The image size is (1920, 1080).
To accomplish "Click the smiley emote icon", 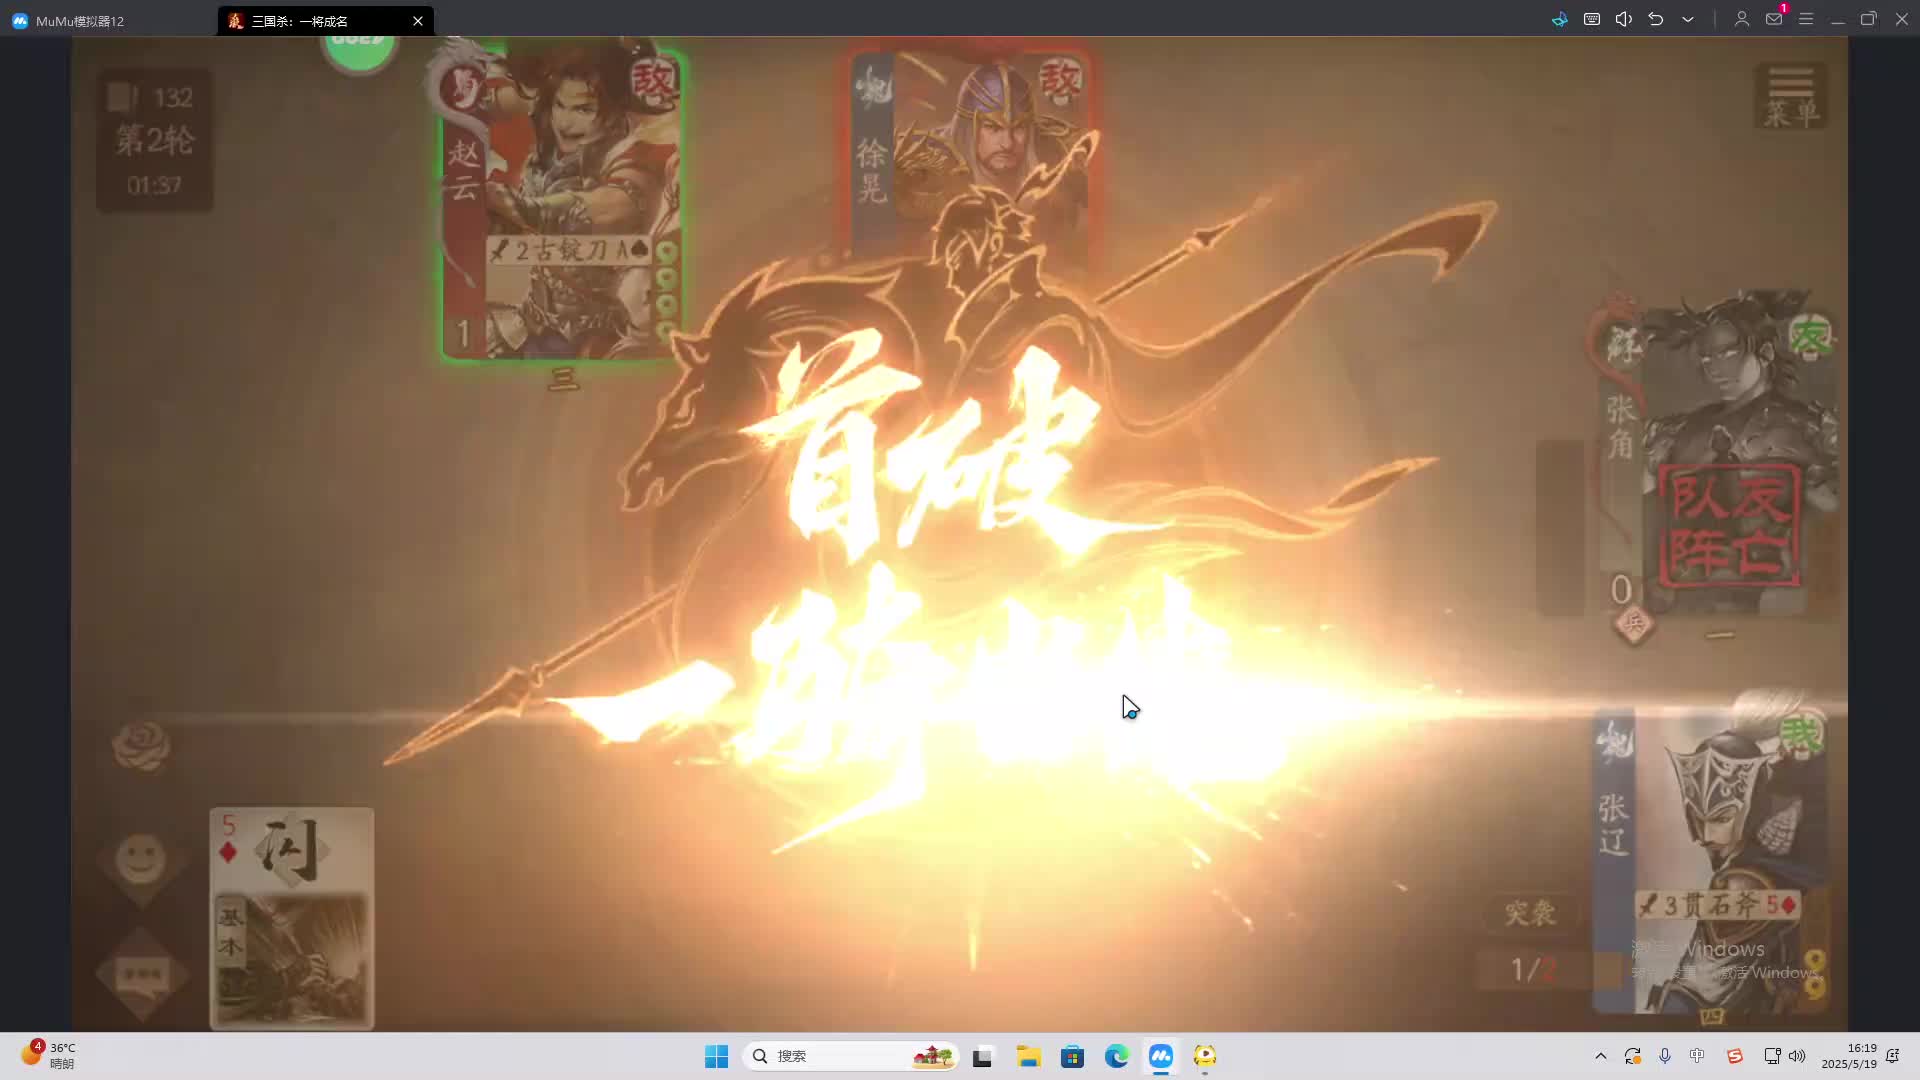I will click(x=141, y=858).
